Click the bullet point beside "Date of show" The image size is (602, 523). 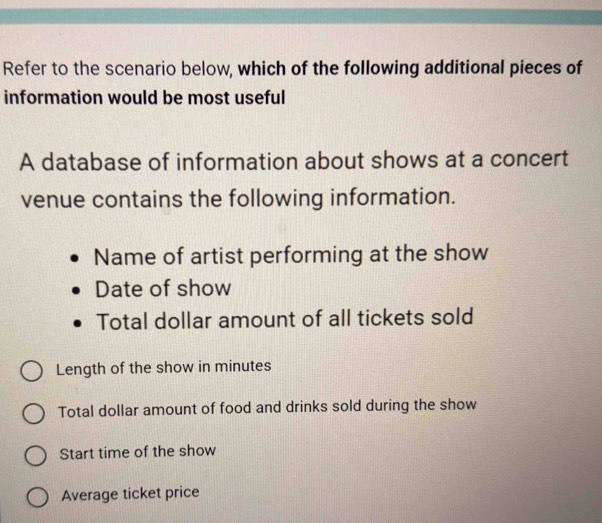pos(77,291)
